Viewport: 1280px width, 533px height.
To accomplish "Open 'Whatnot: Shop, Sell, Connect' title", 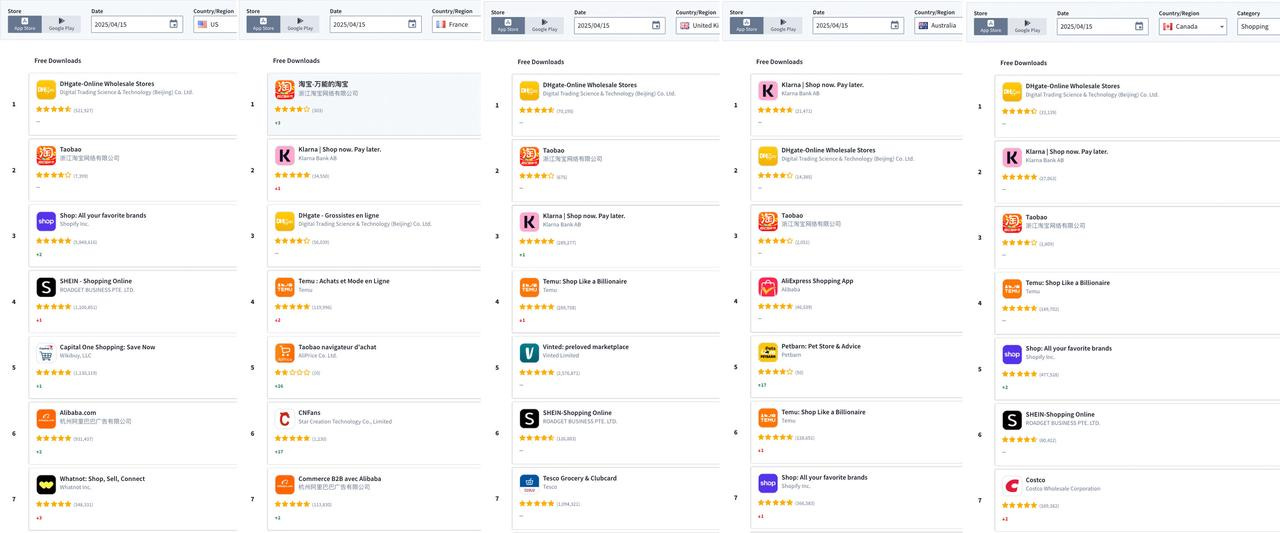I will 102,478.
